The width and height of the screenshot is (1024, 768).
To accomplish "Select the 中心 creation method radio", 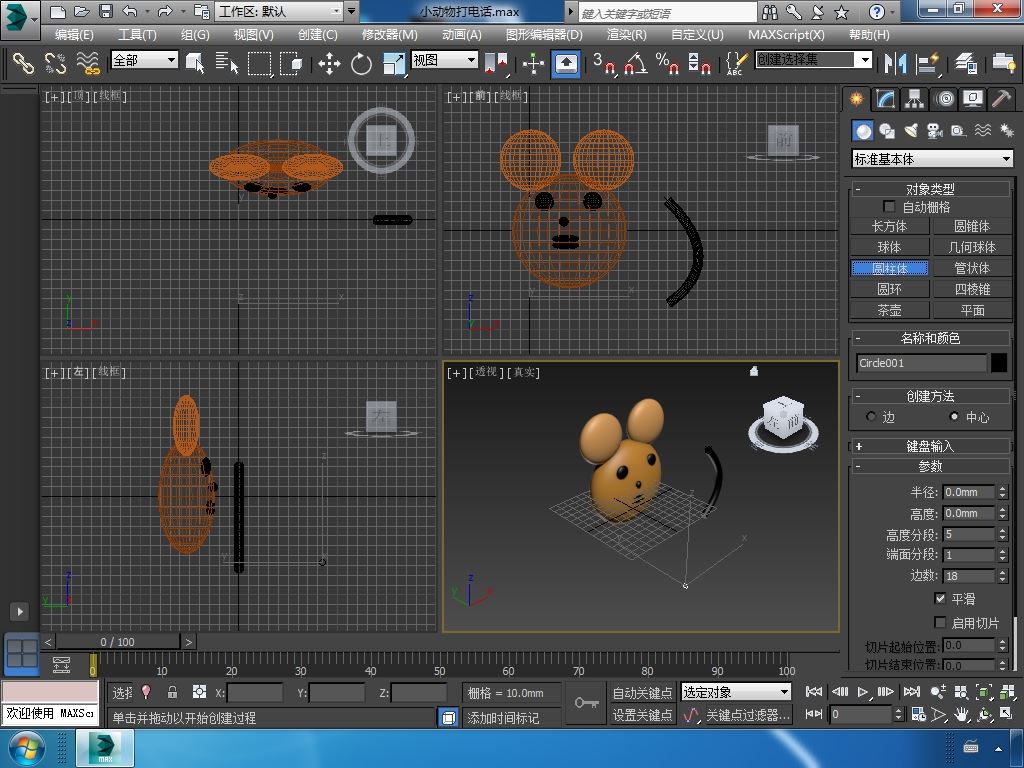I will [x=954, y=417].
